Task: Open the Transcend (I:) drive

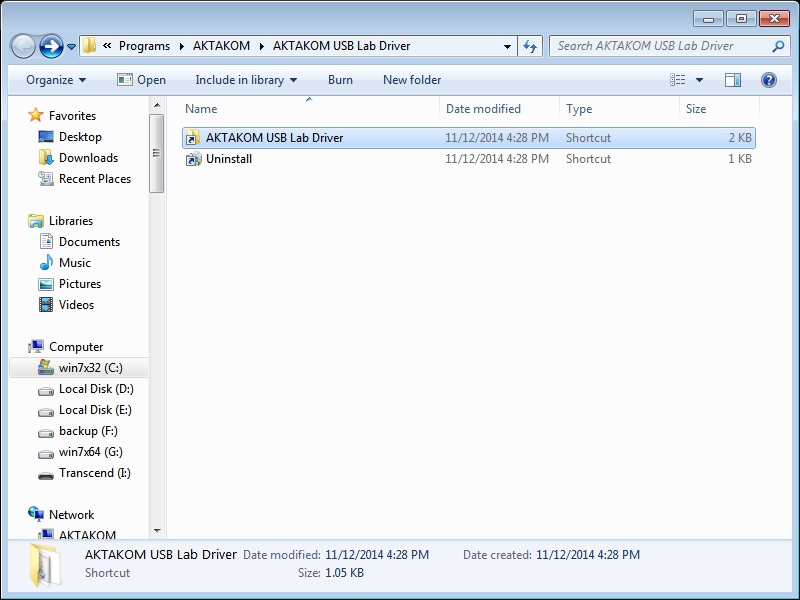Action: (x=94, y=473)
